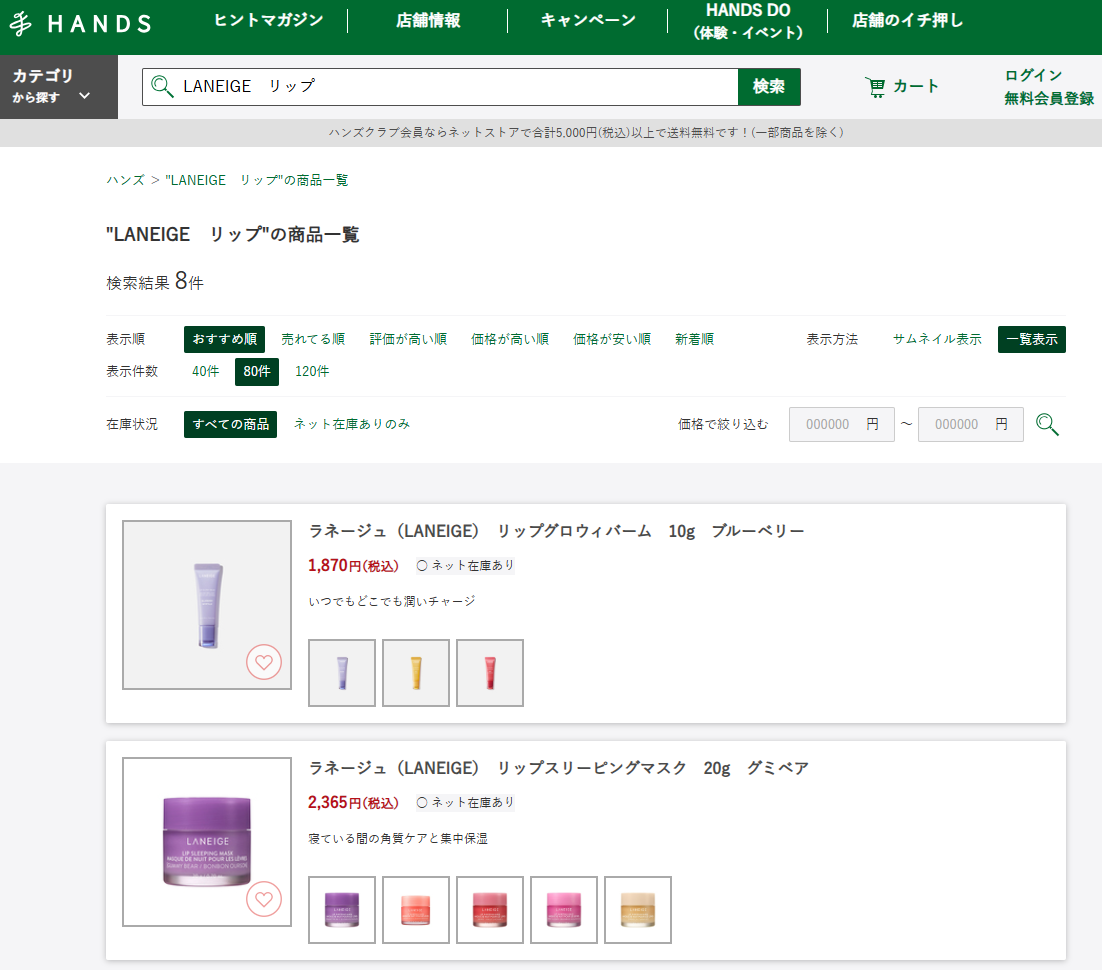
Task: Switch to サムネイル表示 view
Action: (937, 340)
